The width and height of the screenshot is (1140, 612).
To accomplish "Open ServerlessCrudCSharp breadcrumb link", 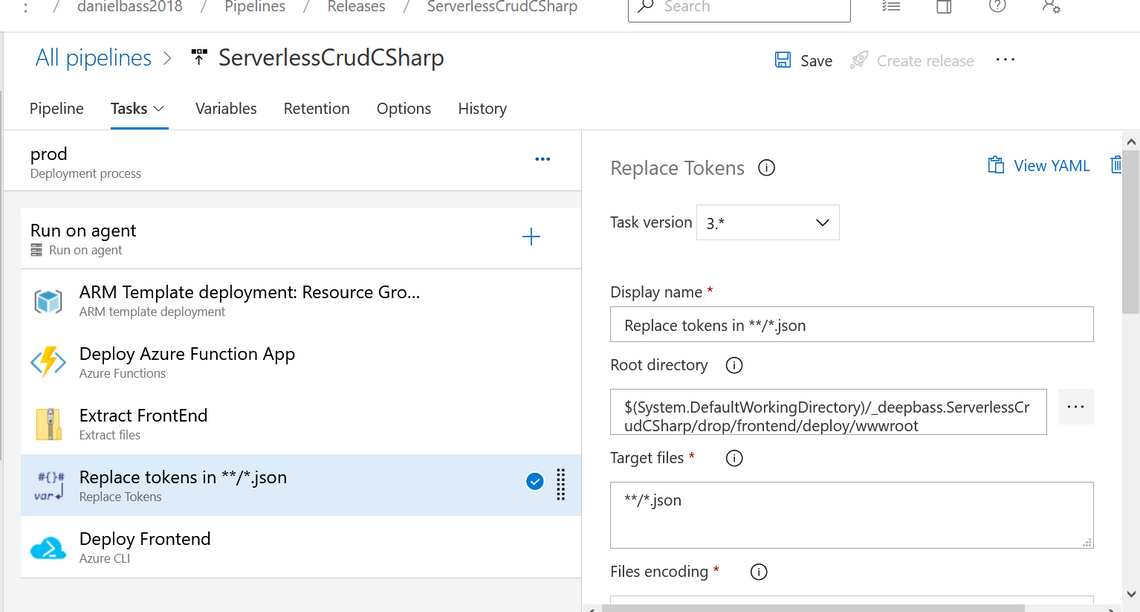I will (502, 7).
